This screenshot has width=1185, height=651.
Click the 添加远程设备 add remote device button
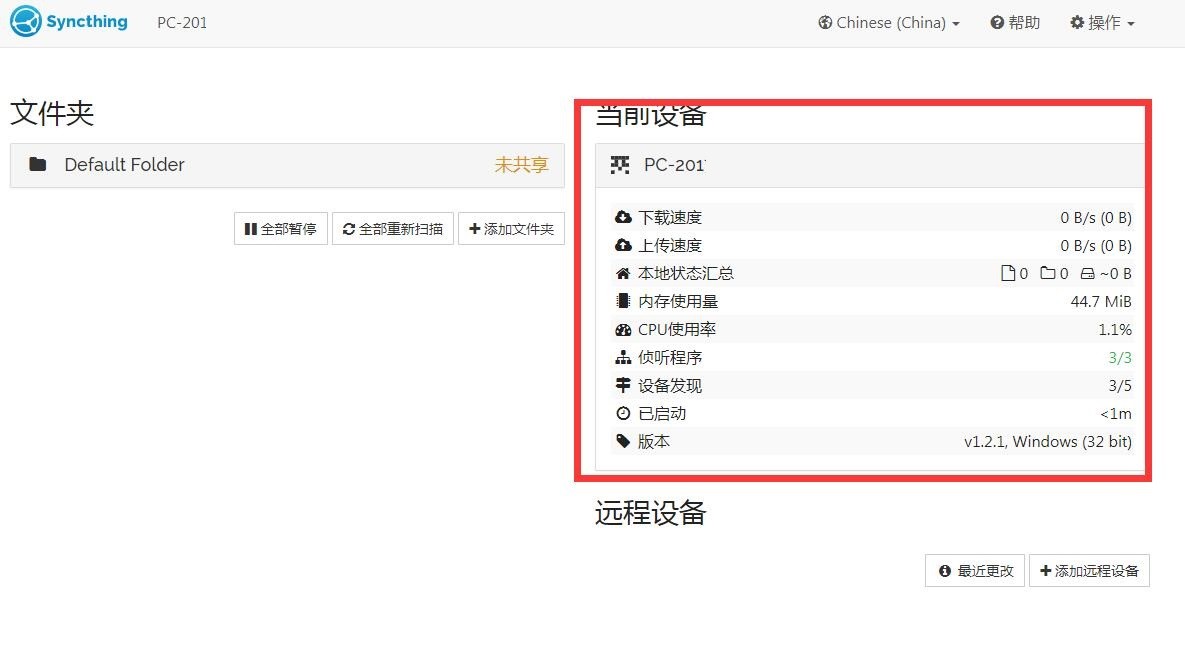[x=1089, y=570]
